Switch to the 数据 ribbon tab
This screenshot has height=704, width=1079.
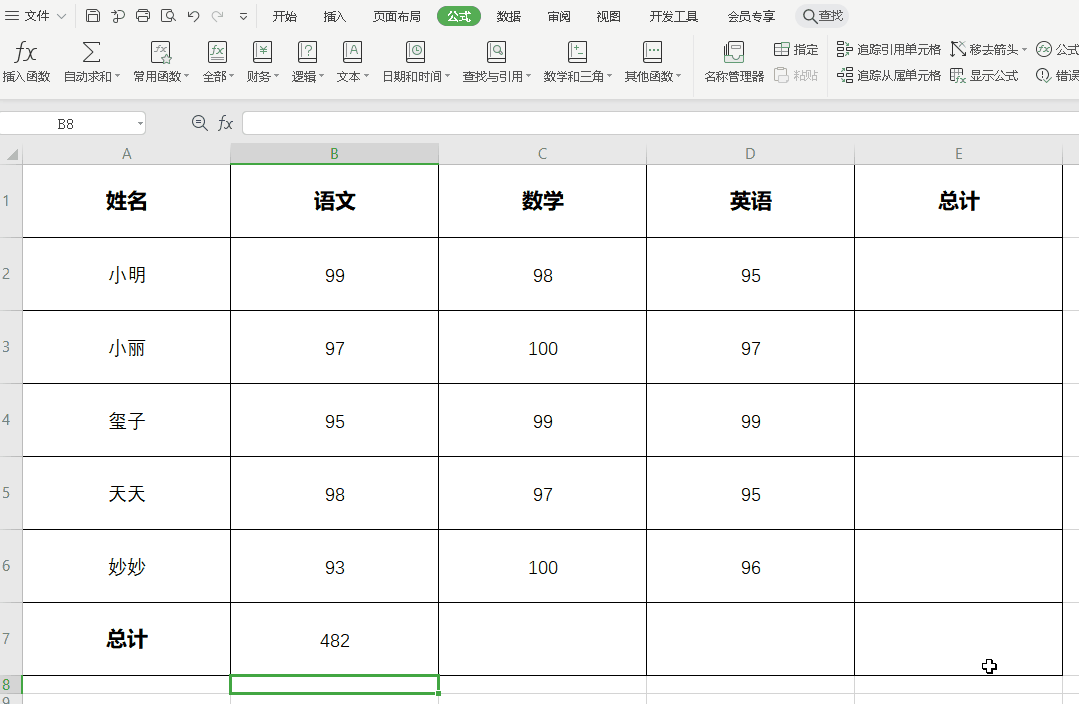click(x=510, y=16)
